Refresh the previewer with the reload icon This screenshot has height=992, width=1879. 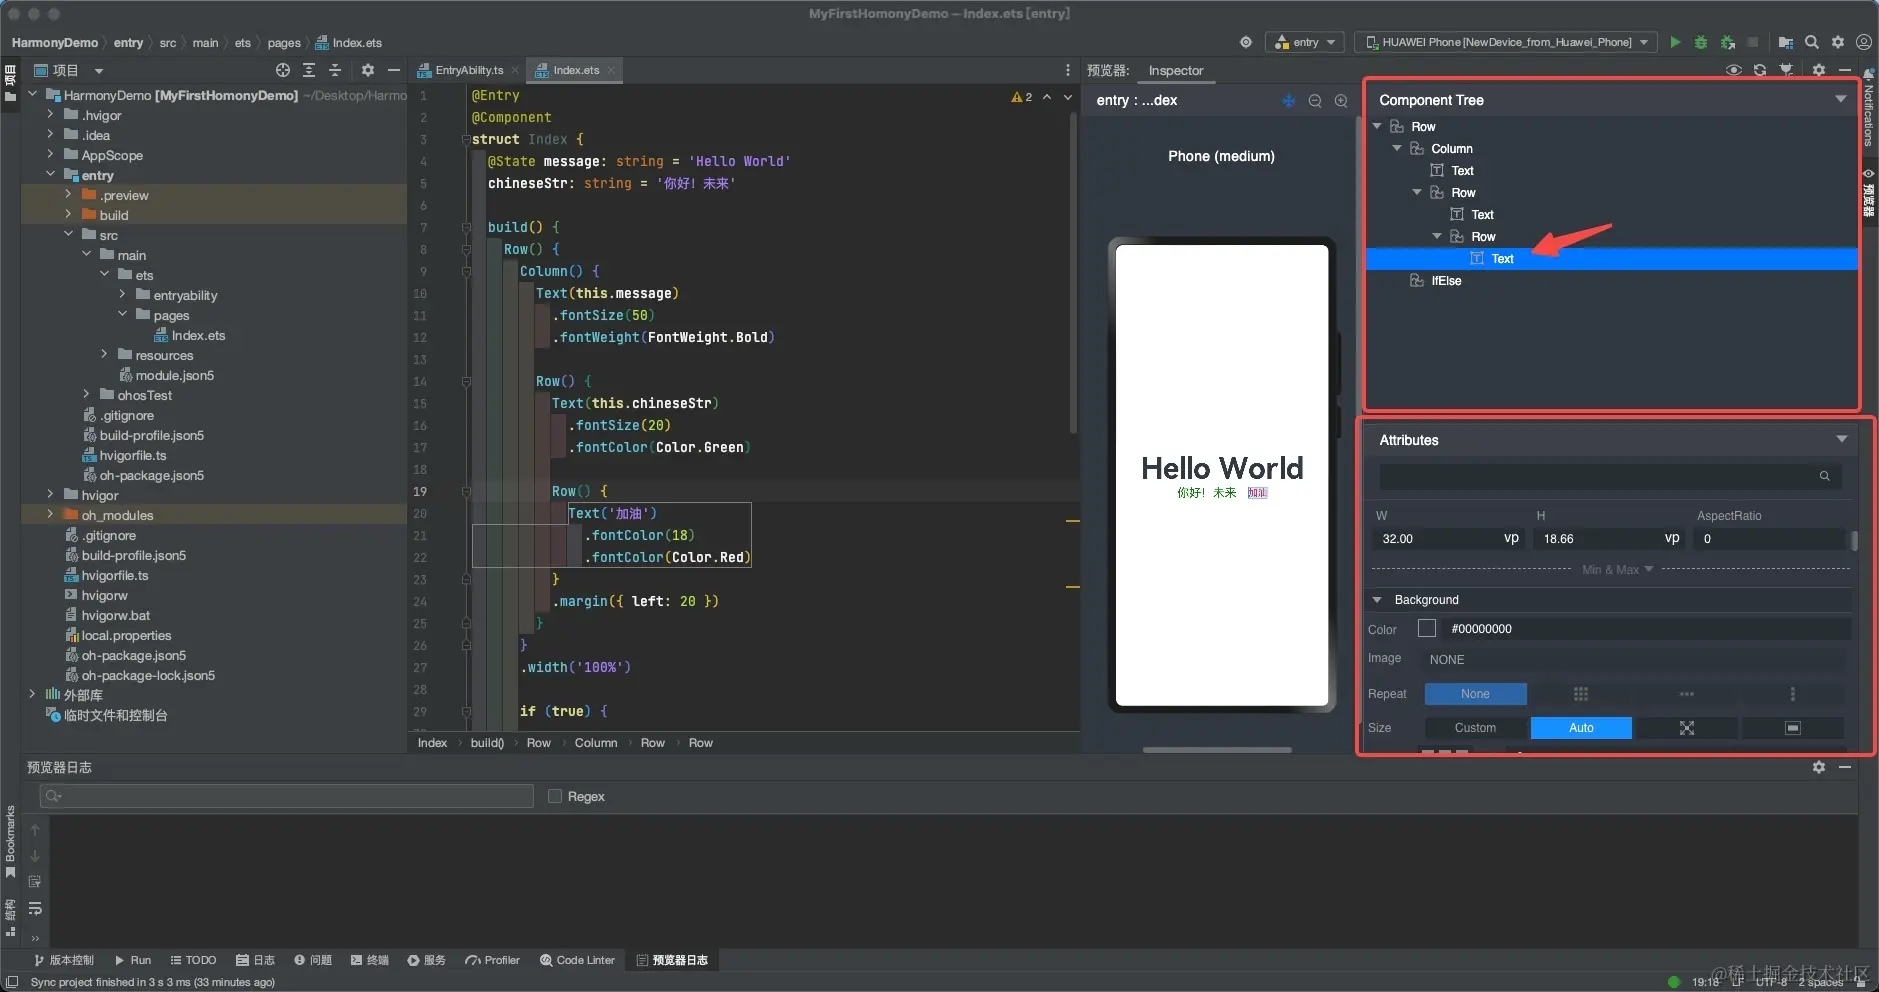(1760, 70)
